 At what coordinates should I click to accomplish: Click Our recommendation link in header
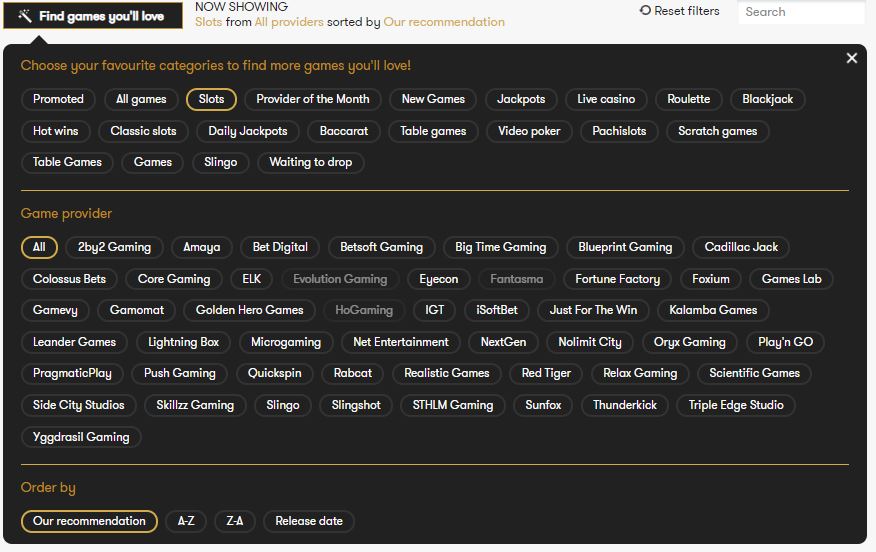coord(444,22)
